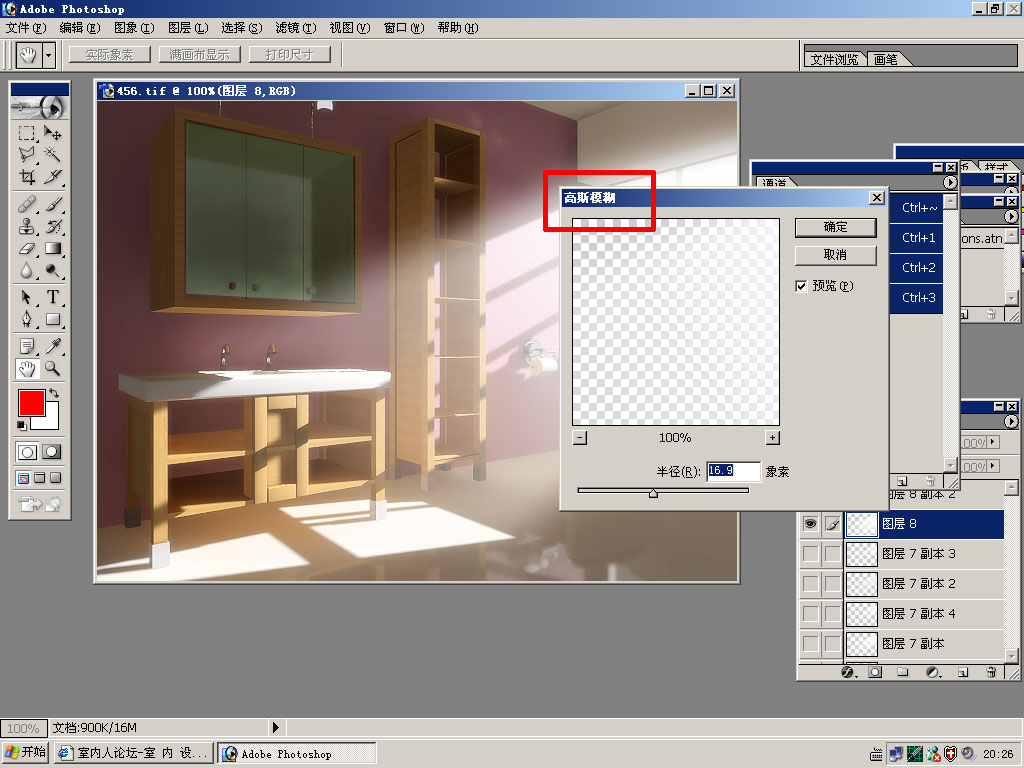Select the Eraser tool
This screenshot has width=1024, height=768.
tap(26, 248)
